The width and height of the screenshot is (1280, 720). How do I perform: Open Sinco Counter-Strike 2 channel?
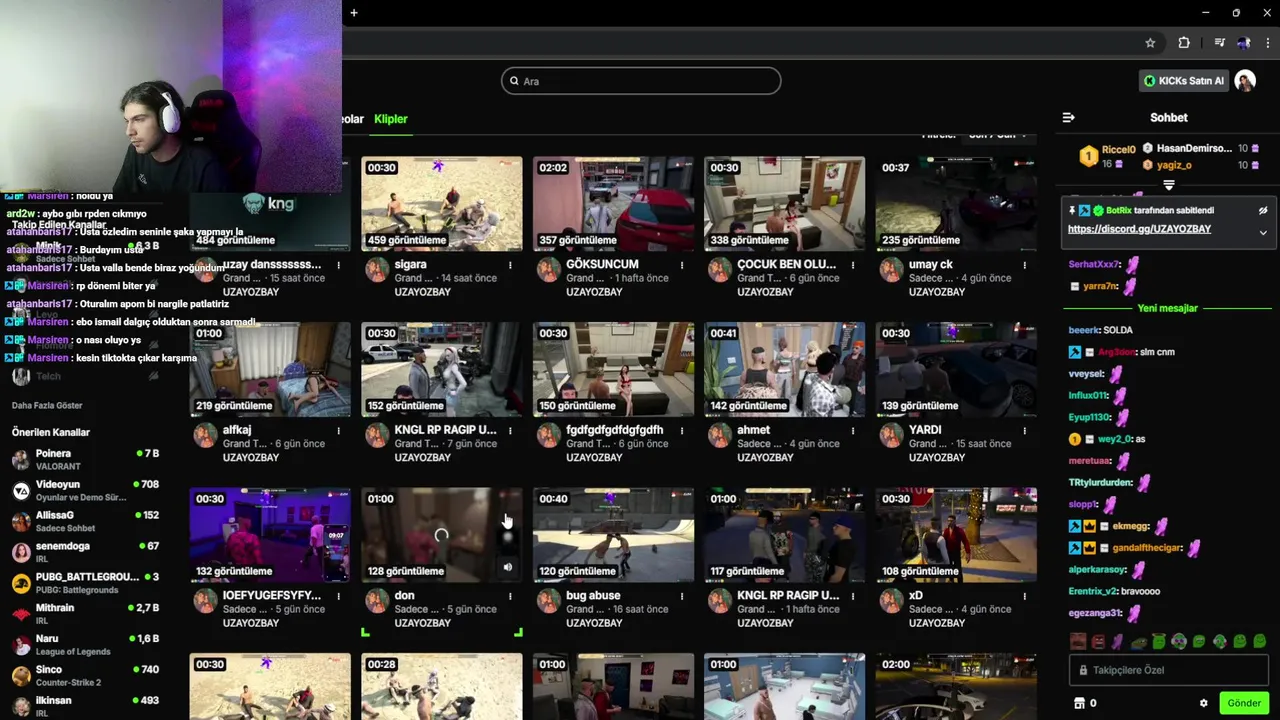[85, 676]
